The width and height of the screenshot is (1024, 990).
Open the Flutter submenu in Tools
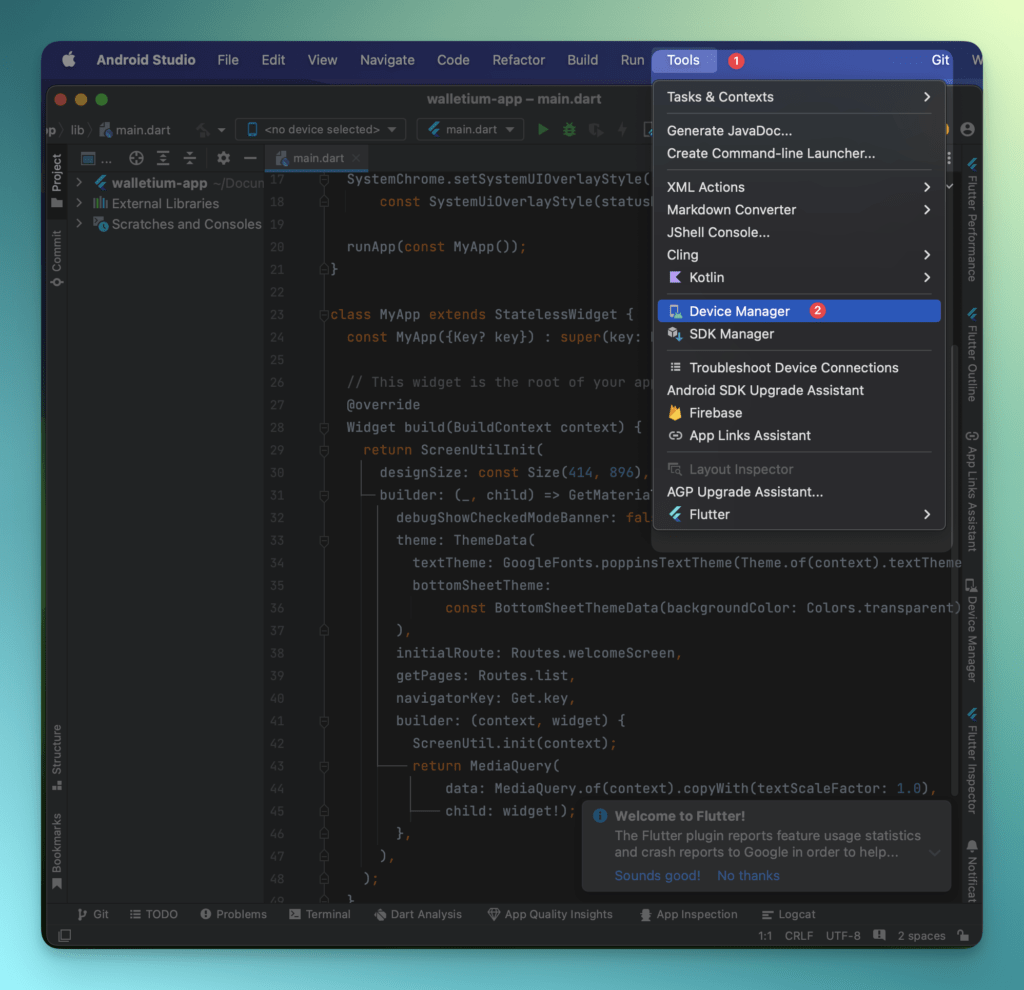click(799, 515)
